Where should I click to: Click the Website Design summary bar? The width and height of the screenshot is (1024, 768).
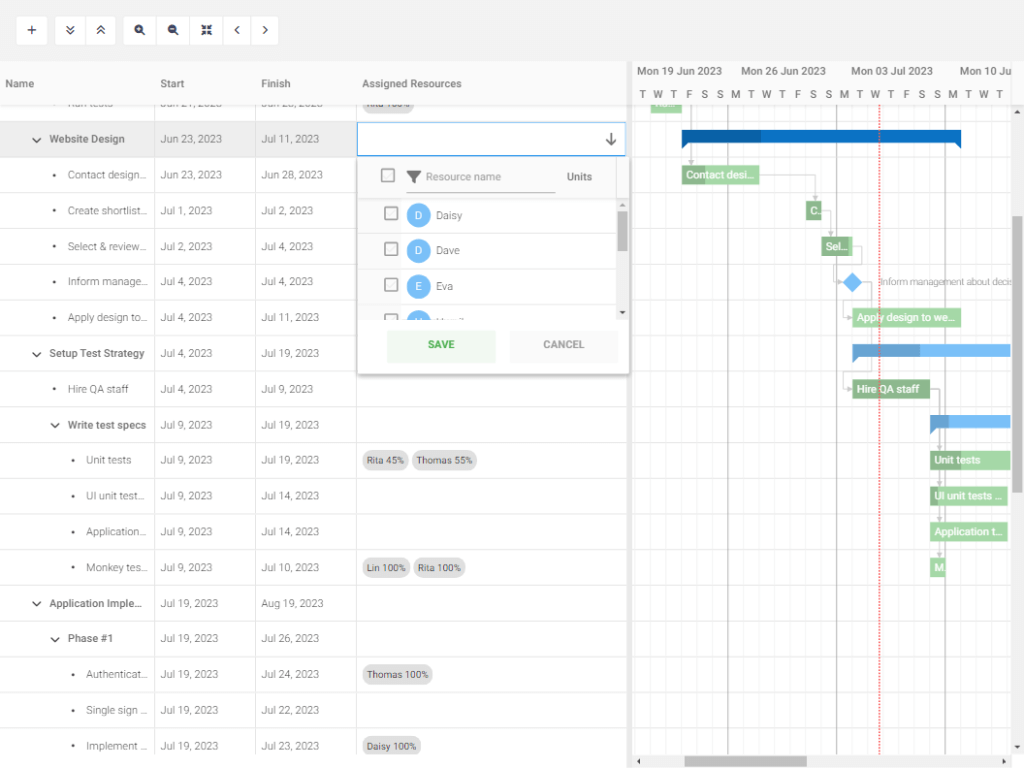[821, 136]
